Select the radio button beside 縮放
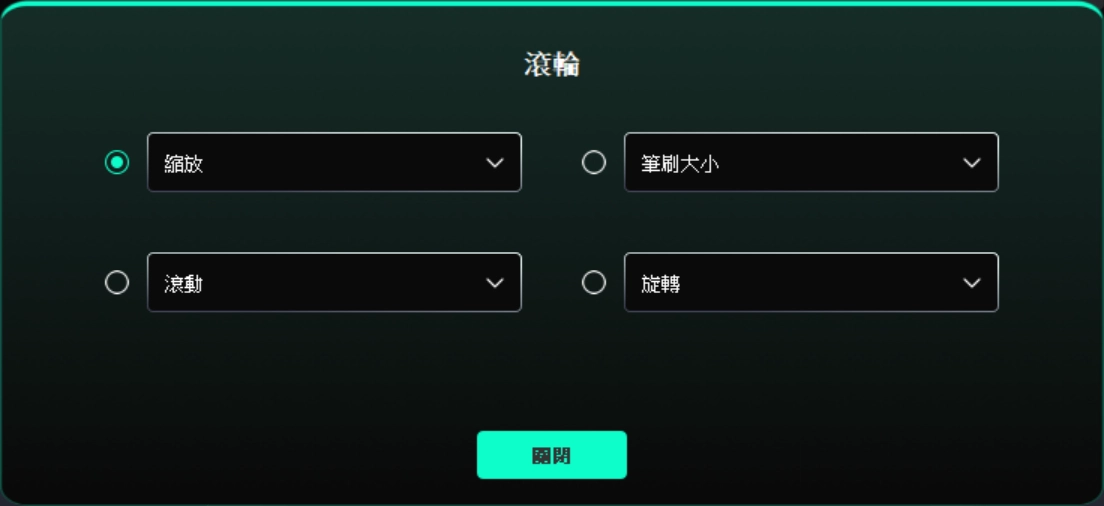1104x506 pixels. (x=117, y=163)
